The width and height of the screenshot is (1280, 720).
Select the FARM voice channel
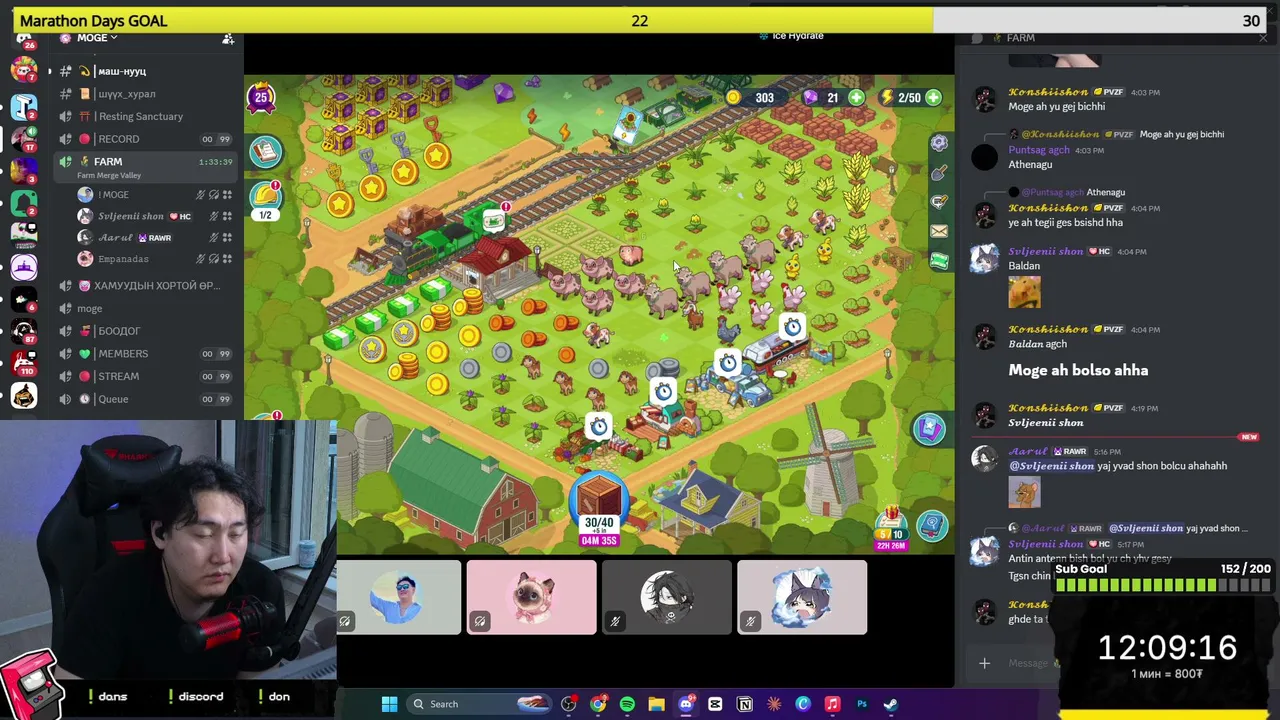pyautogui.click(x=146, y=166)
